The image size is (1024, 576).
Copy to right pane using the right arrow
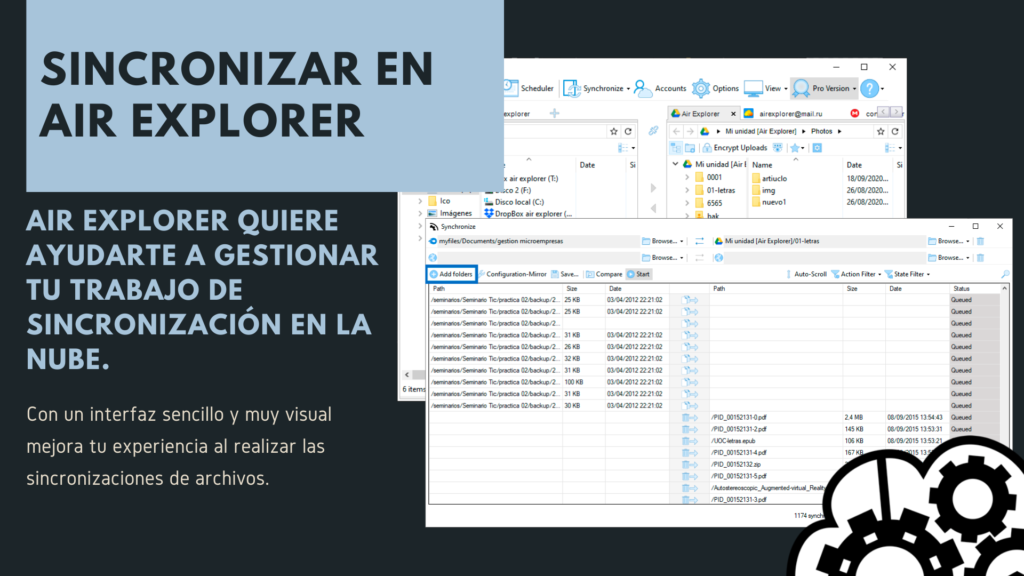tap(653, 188)
